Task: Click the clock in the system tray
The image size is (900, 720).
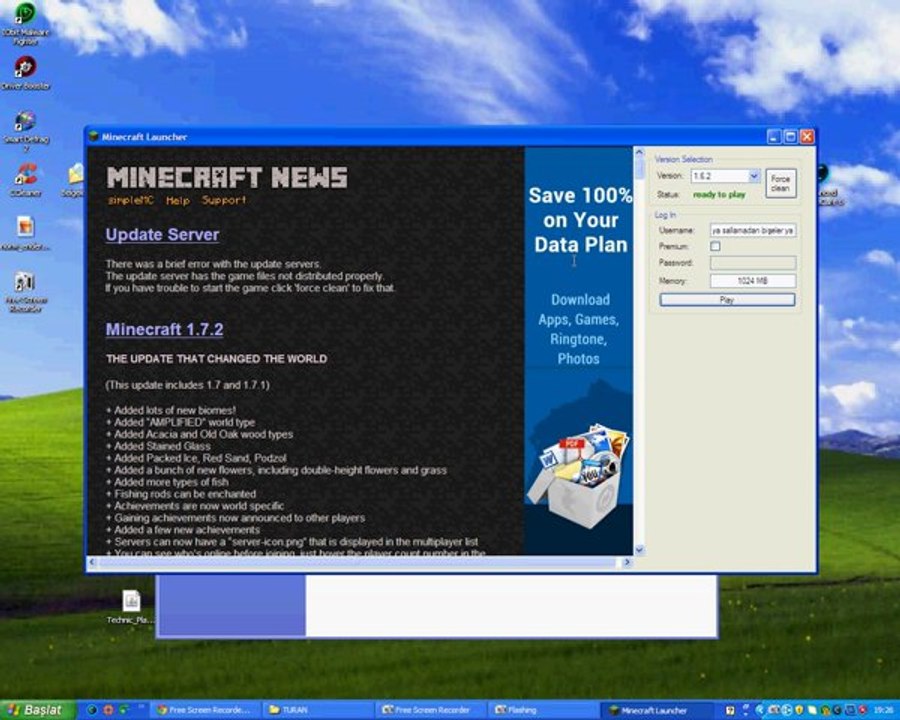Action: (x=883, y=710)
